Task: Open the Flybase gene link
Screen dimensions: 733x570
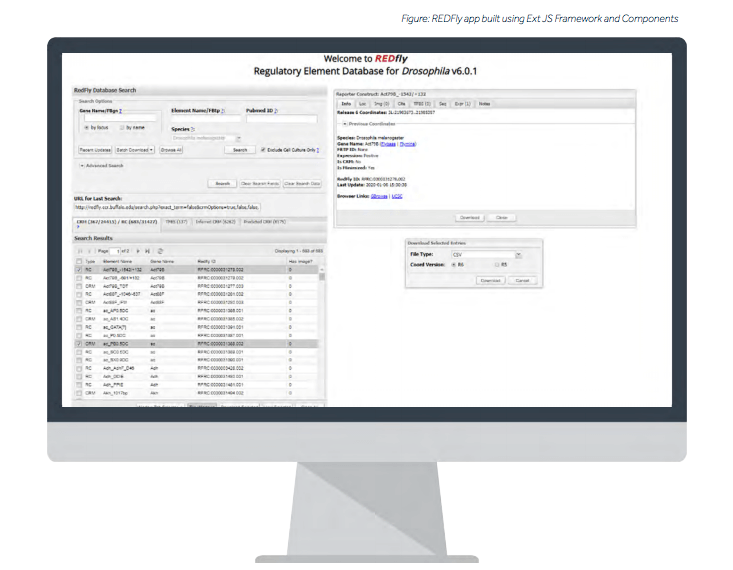Action: click(388, 144)
